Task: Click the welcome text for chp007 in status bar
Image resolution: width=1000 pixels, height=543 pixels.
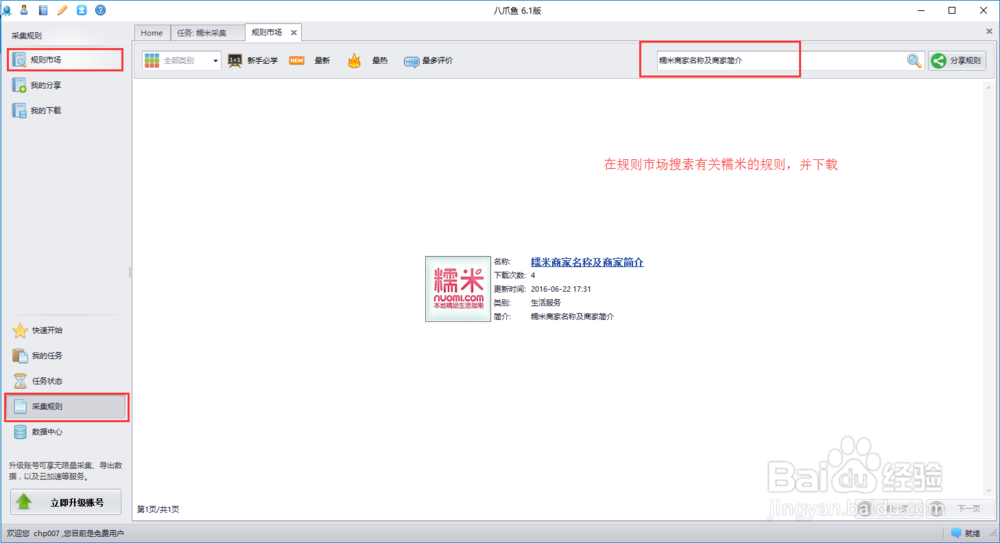Action: 65,533
